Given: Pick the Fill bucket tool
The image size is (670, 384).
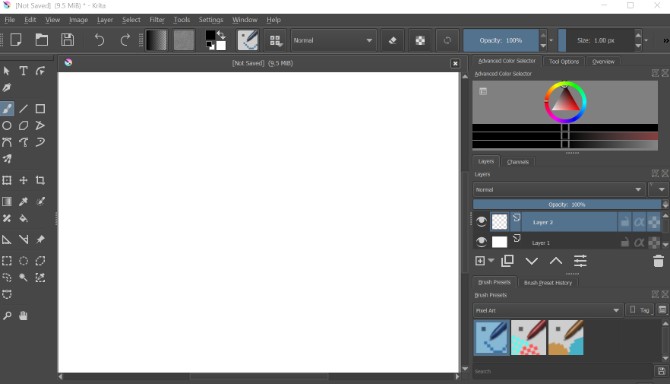Looking at the screenshot, I should pos(24,218).
